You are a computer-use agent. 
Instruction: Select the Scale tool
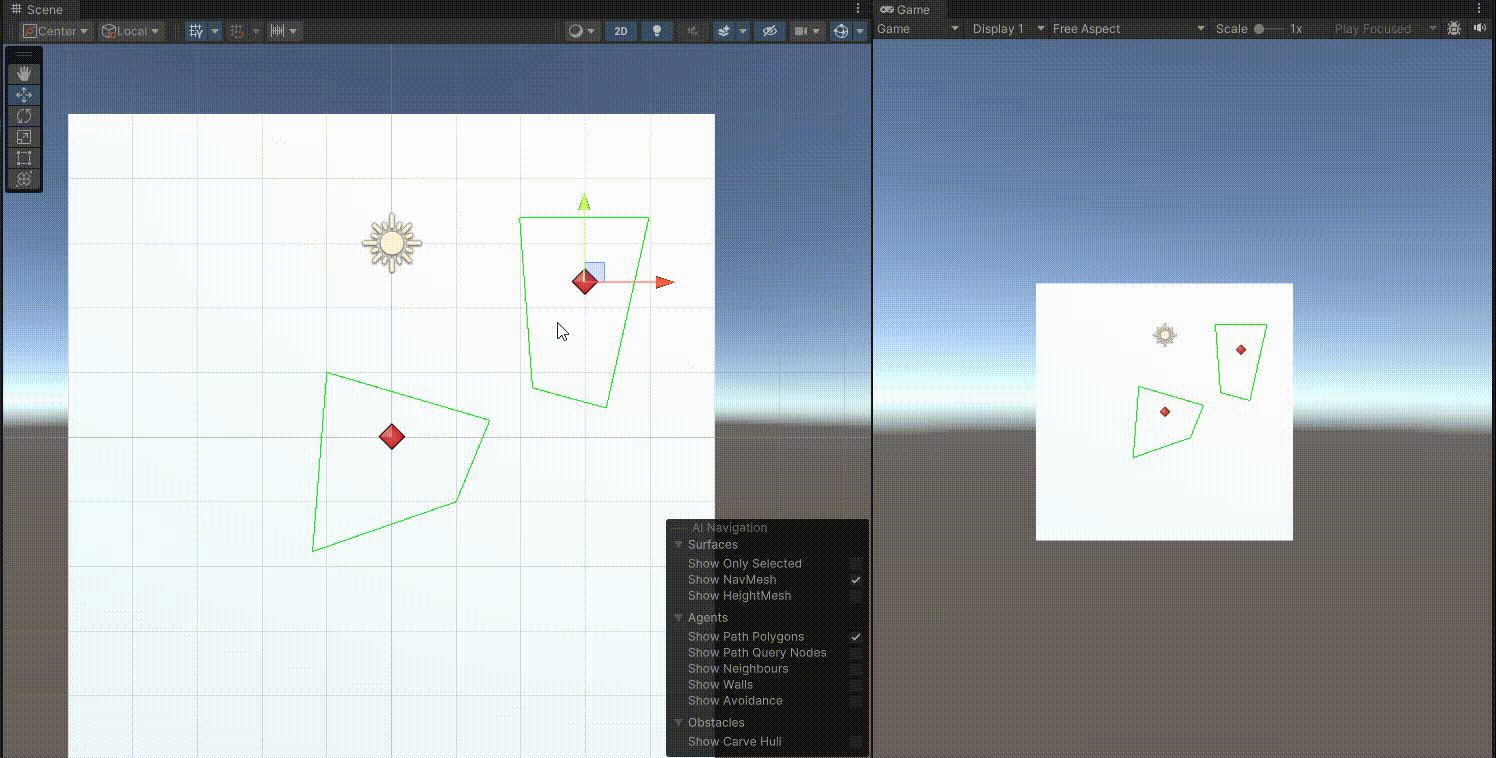point(24,137)
